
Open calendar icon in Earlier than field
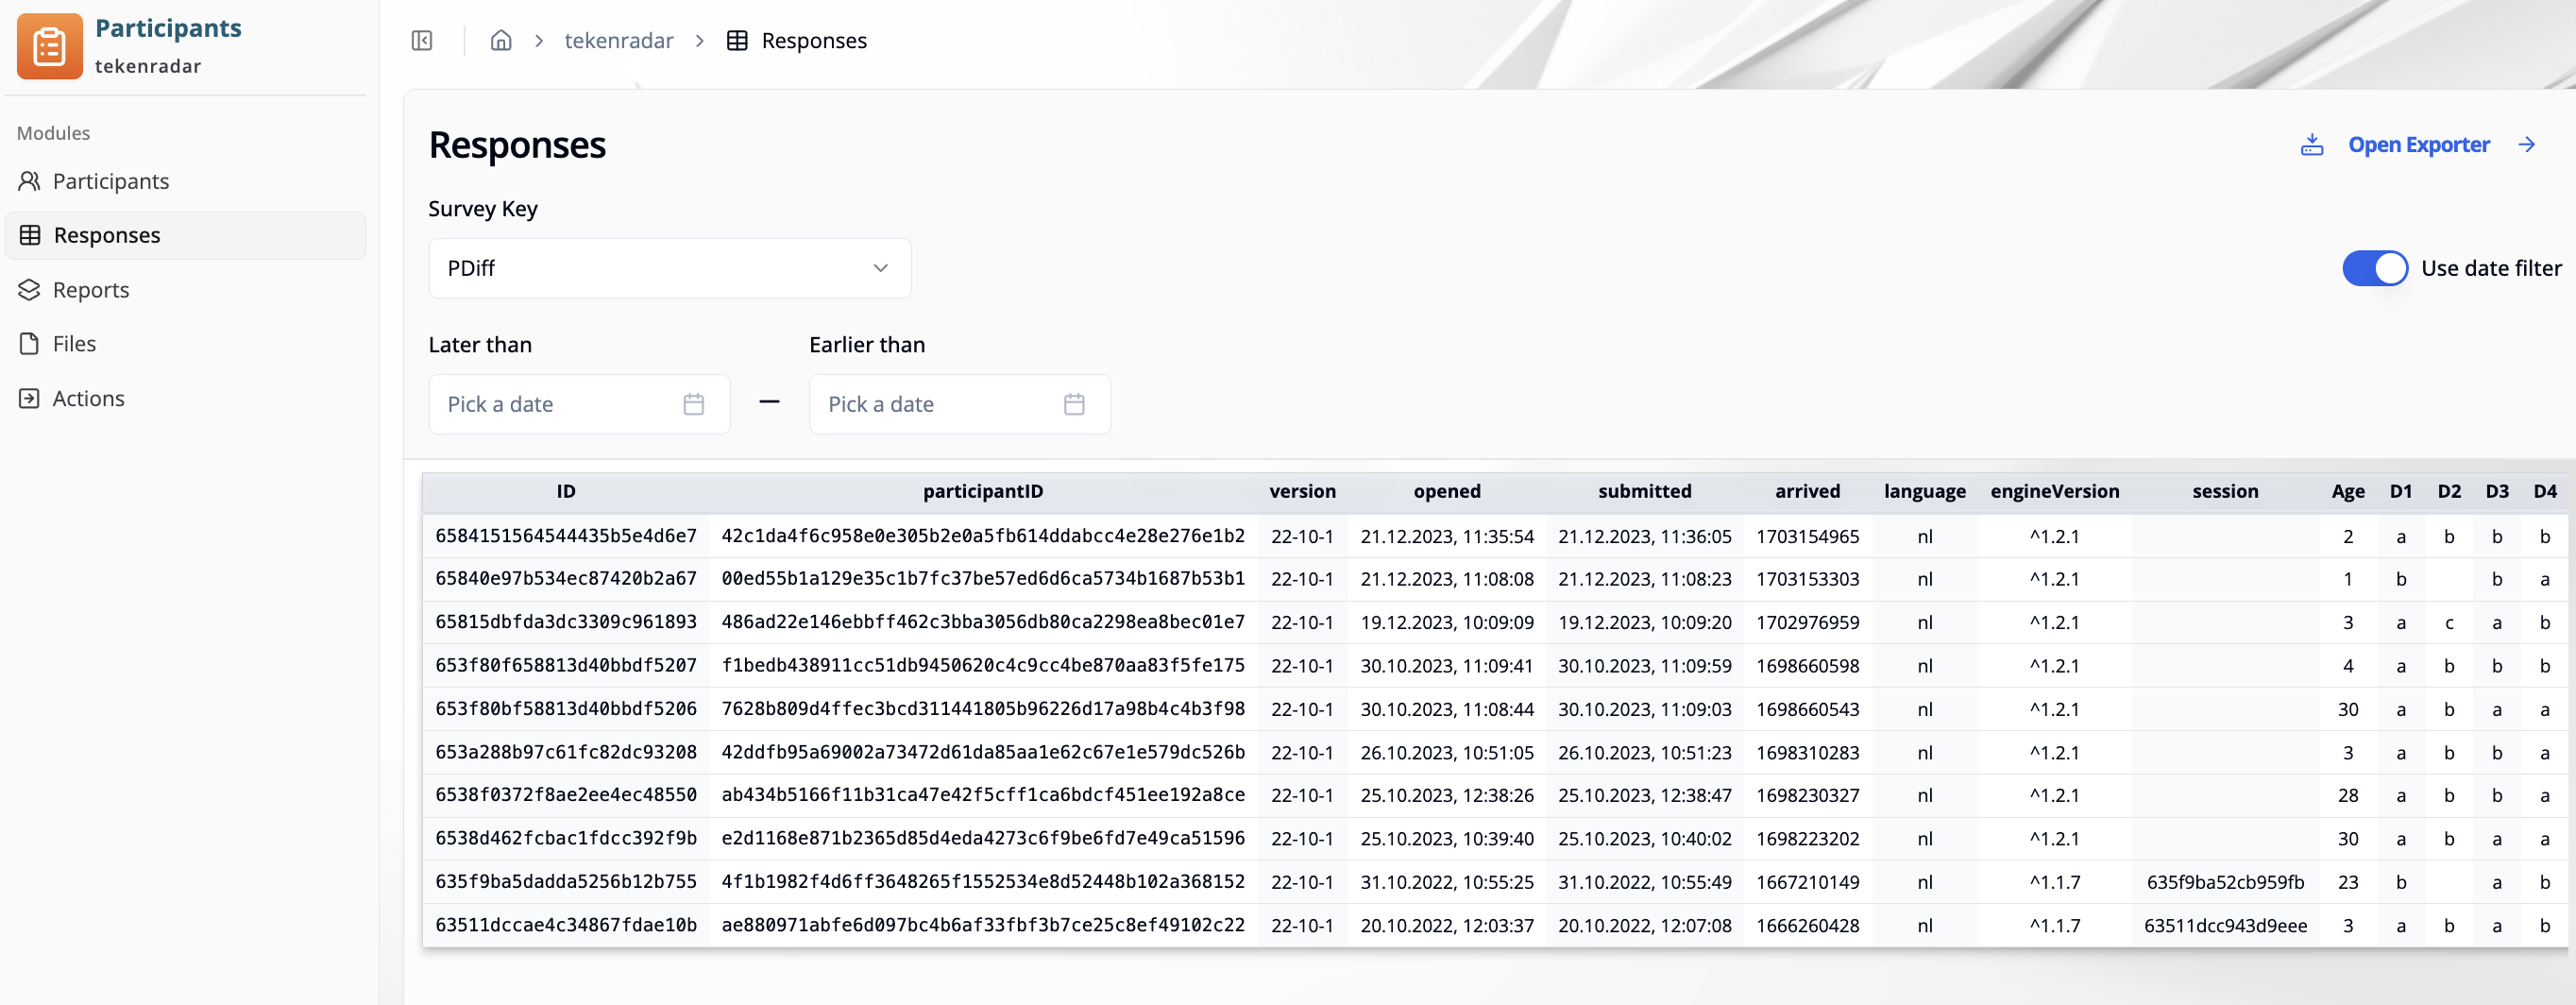[x=1073, y=404]
